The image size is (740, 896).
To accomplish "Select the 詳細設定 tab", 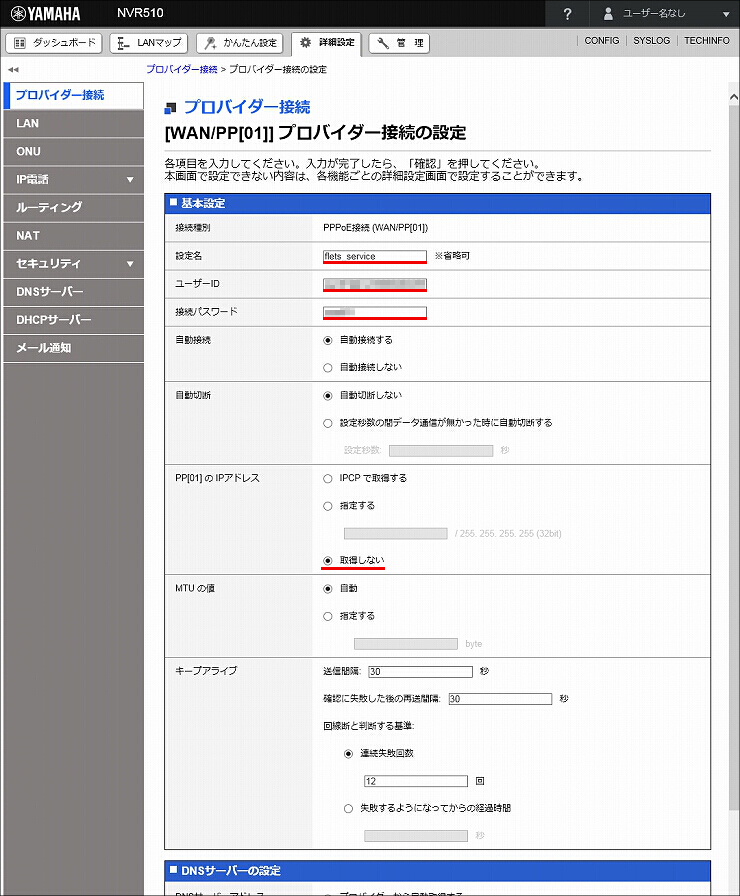I will [x=326, y=43].
